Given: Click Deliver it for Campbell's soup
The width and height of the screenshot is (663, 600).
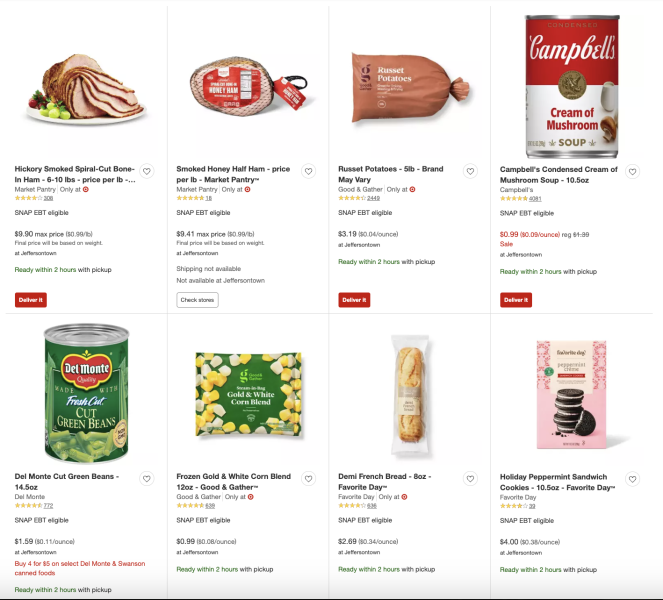Looking at the screenshot, I should [x=516, y=299].
